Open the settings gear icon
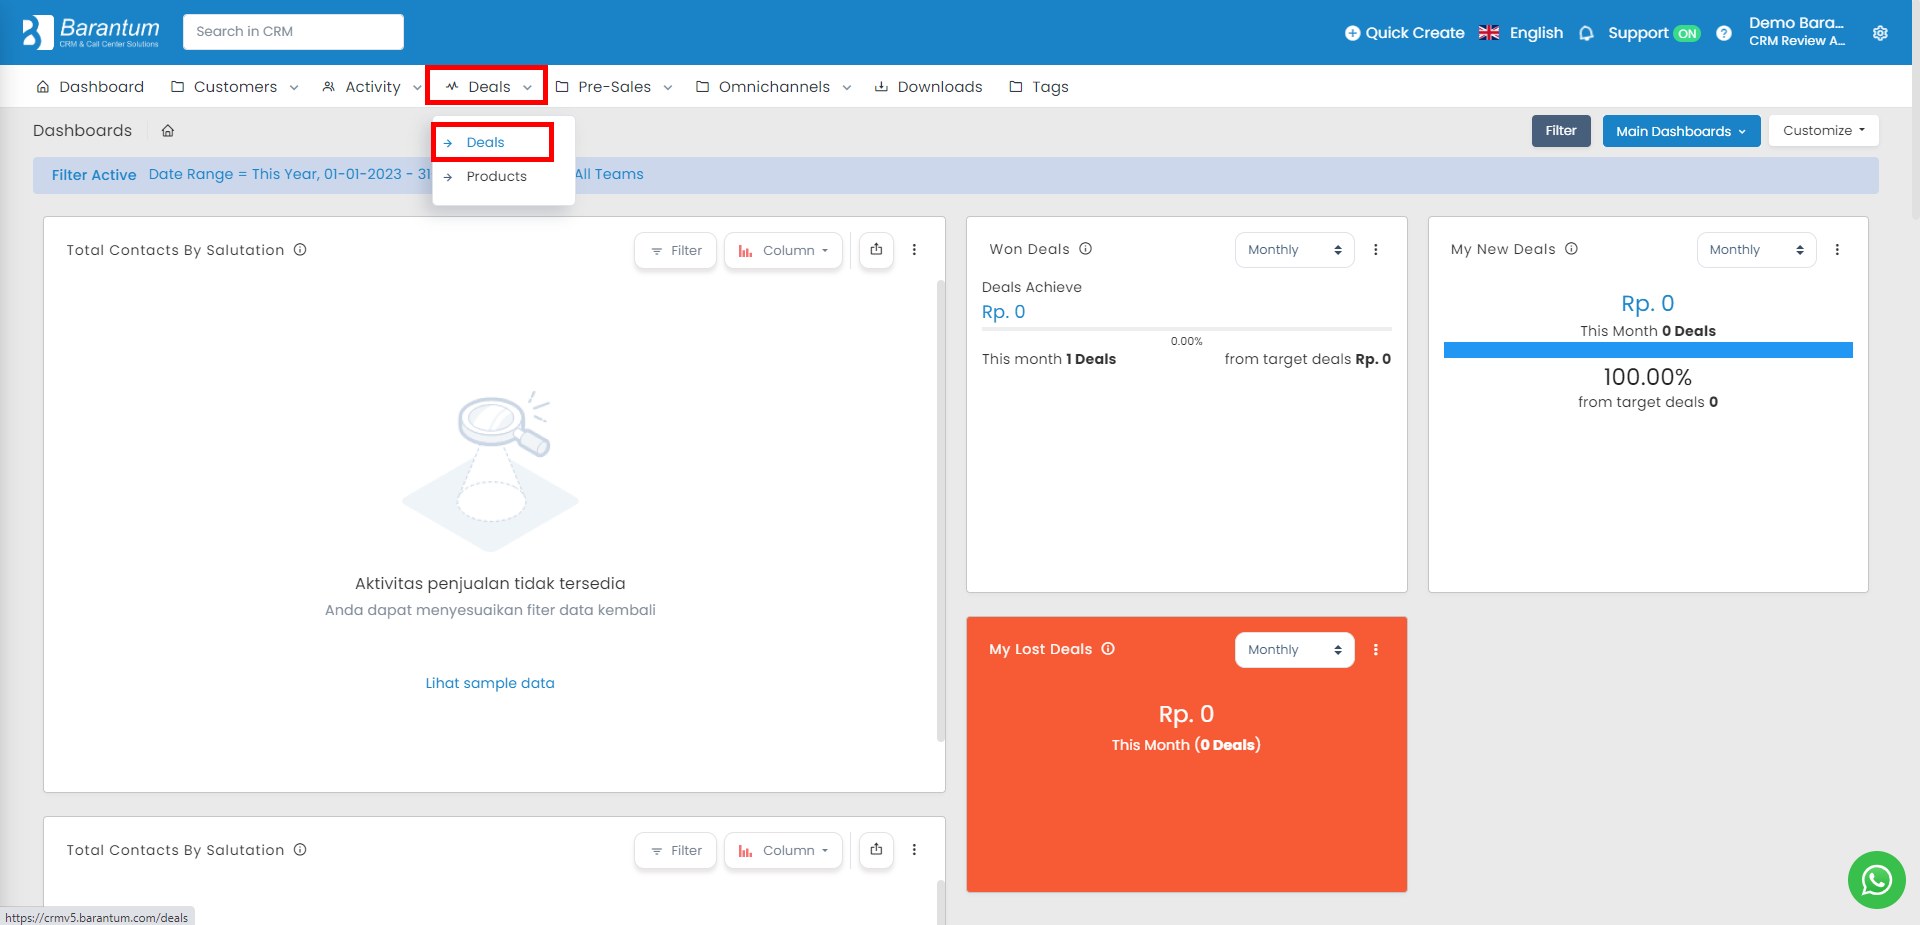The width and height of the screenshot is (1920, 925). coord(1880,33)
